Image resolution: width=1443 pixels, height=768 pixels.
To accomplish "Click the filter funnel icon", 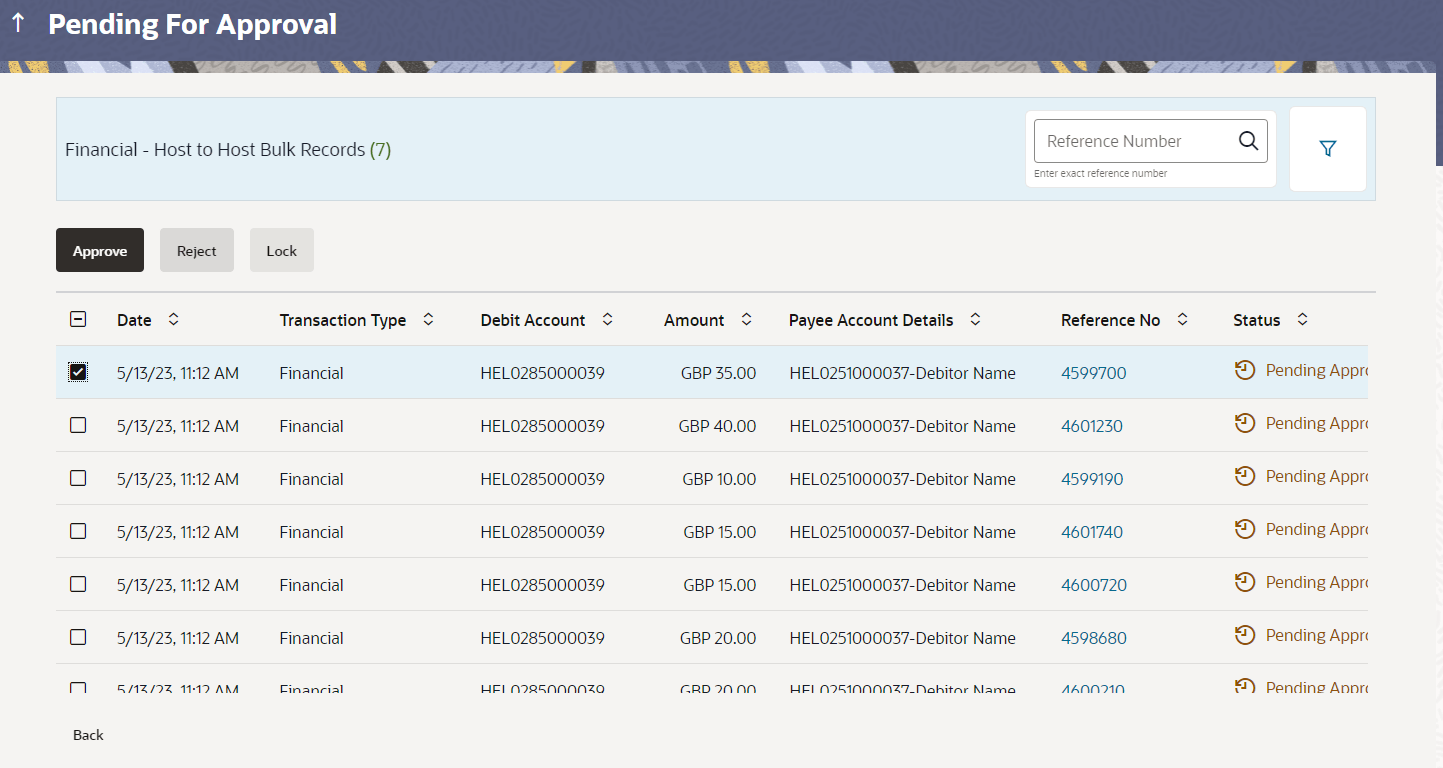I will click(x=1327, y=149).
